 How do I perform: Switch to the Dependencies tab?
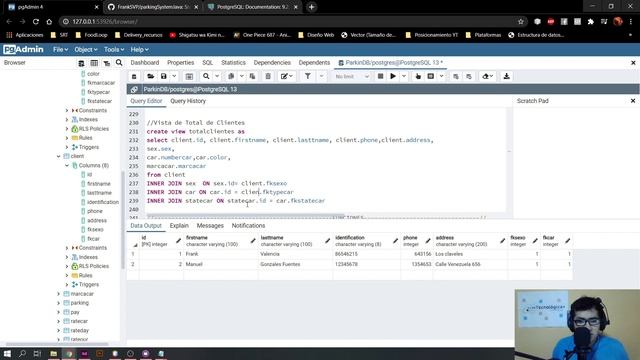click(272, 62)
